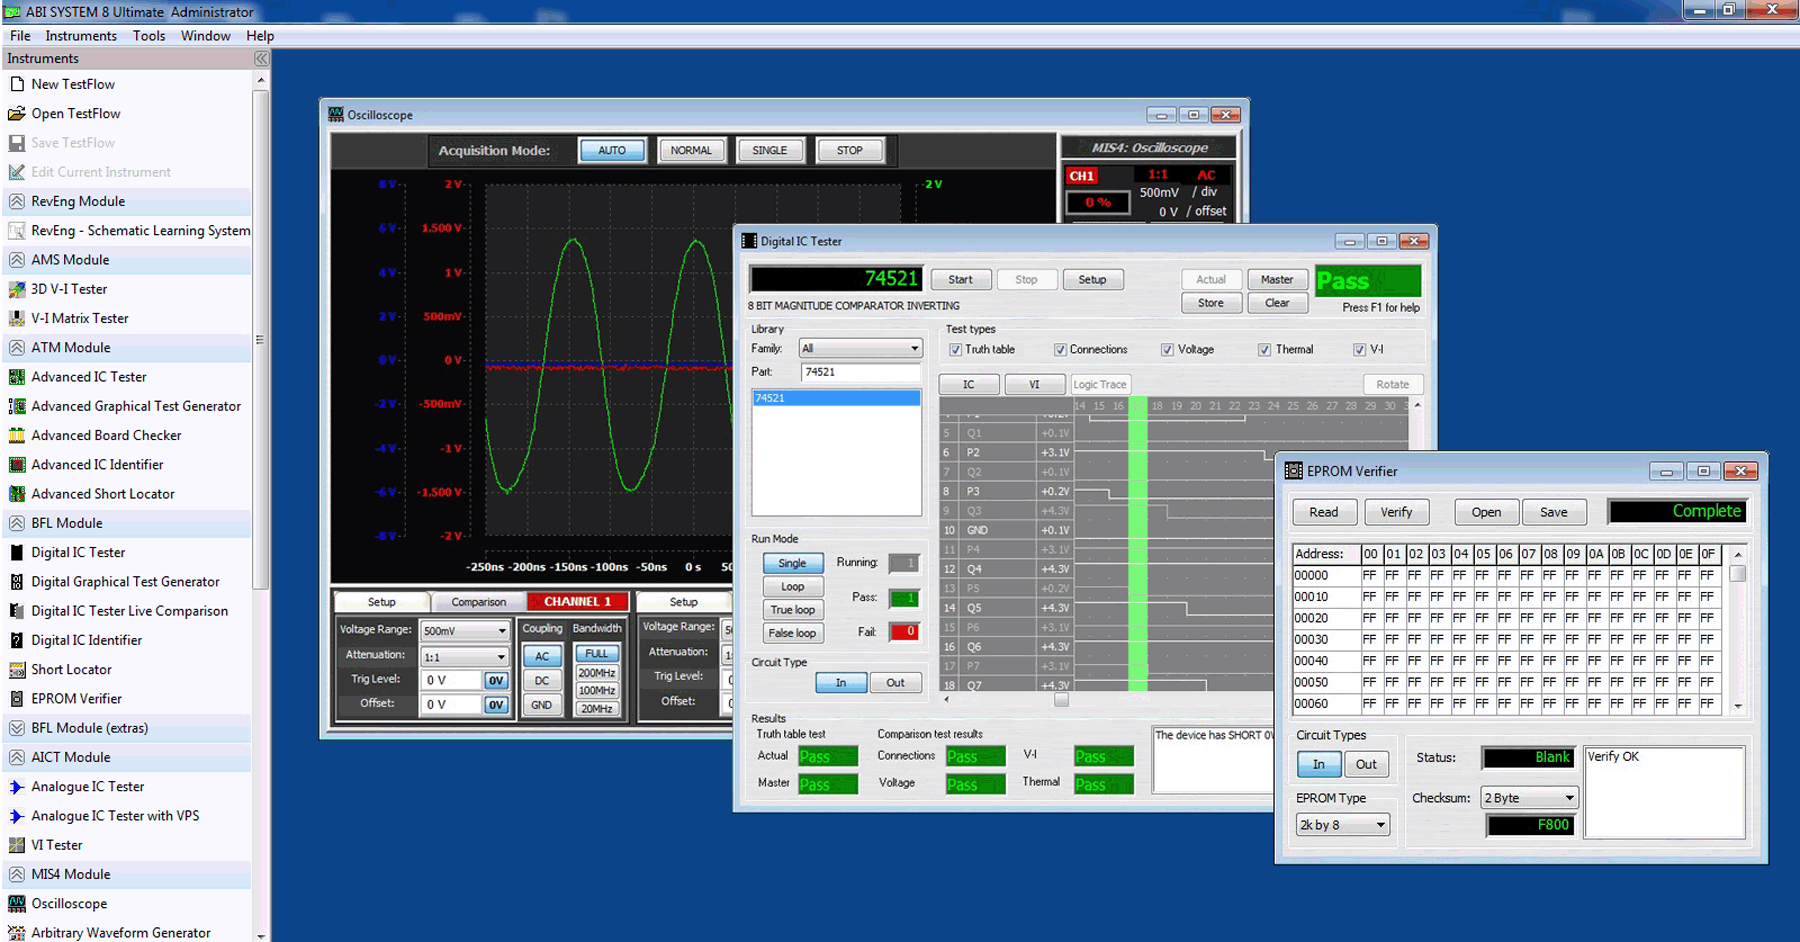Click the VI Tester sidebar icon
Screen dimensions: 1800x942
click(x=17, y=845)
